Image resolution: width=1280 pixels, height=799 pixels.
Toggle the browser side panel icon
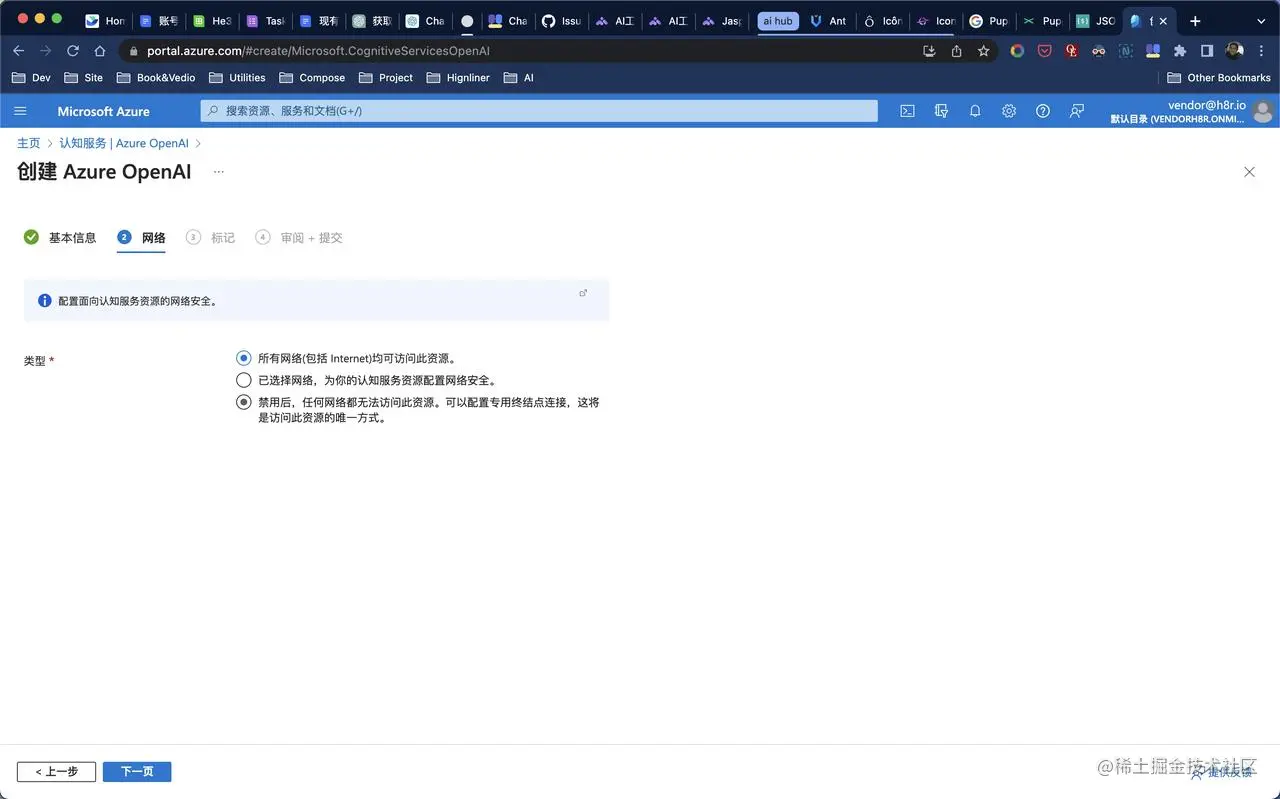pos(1207,50)
